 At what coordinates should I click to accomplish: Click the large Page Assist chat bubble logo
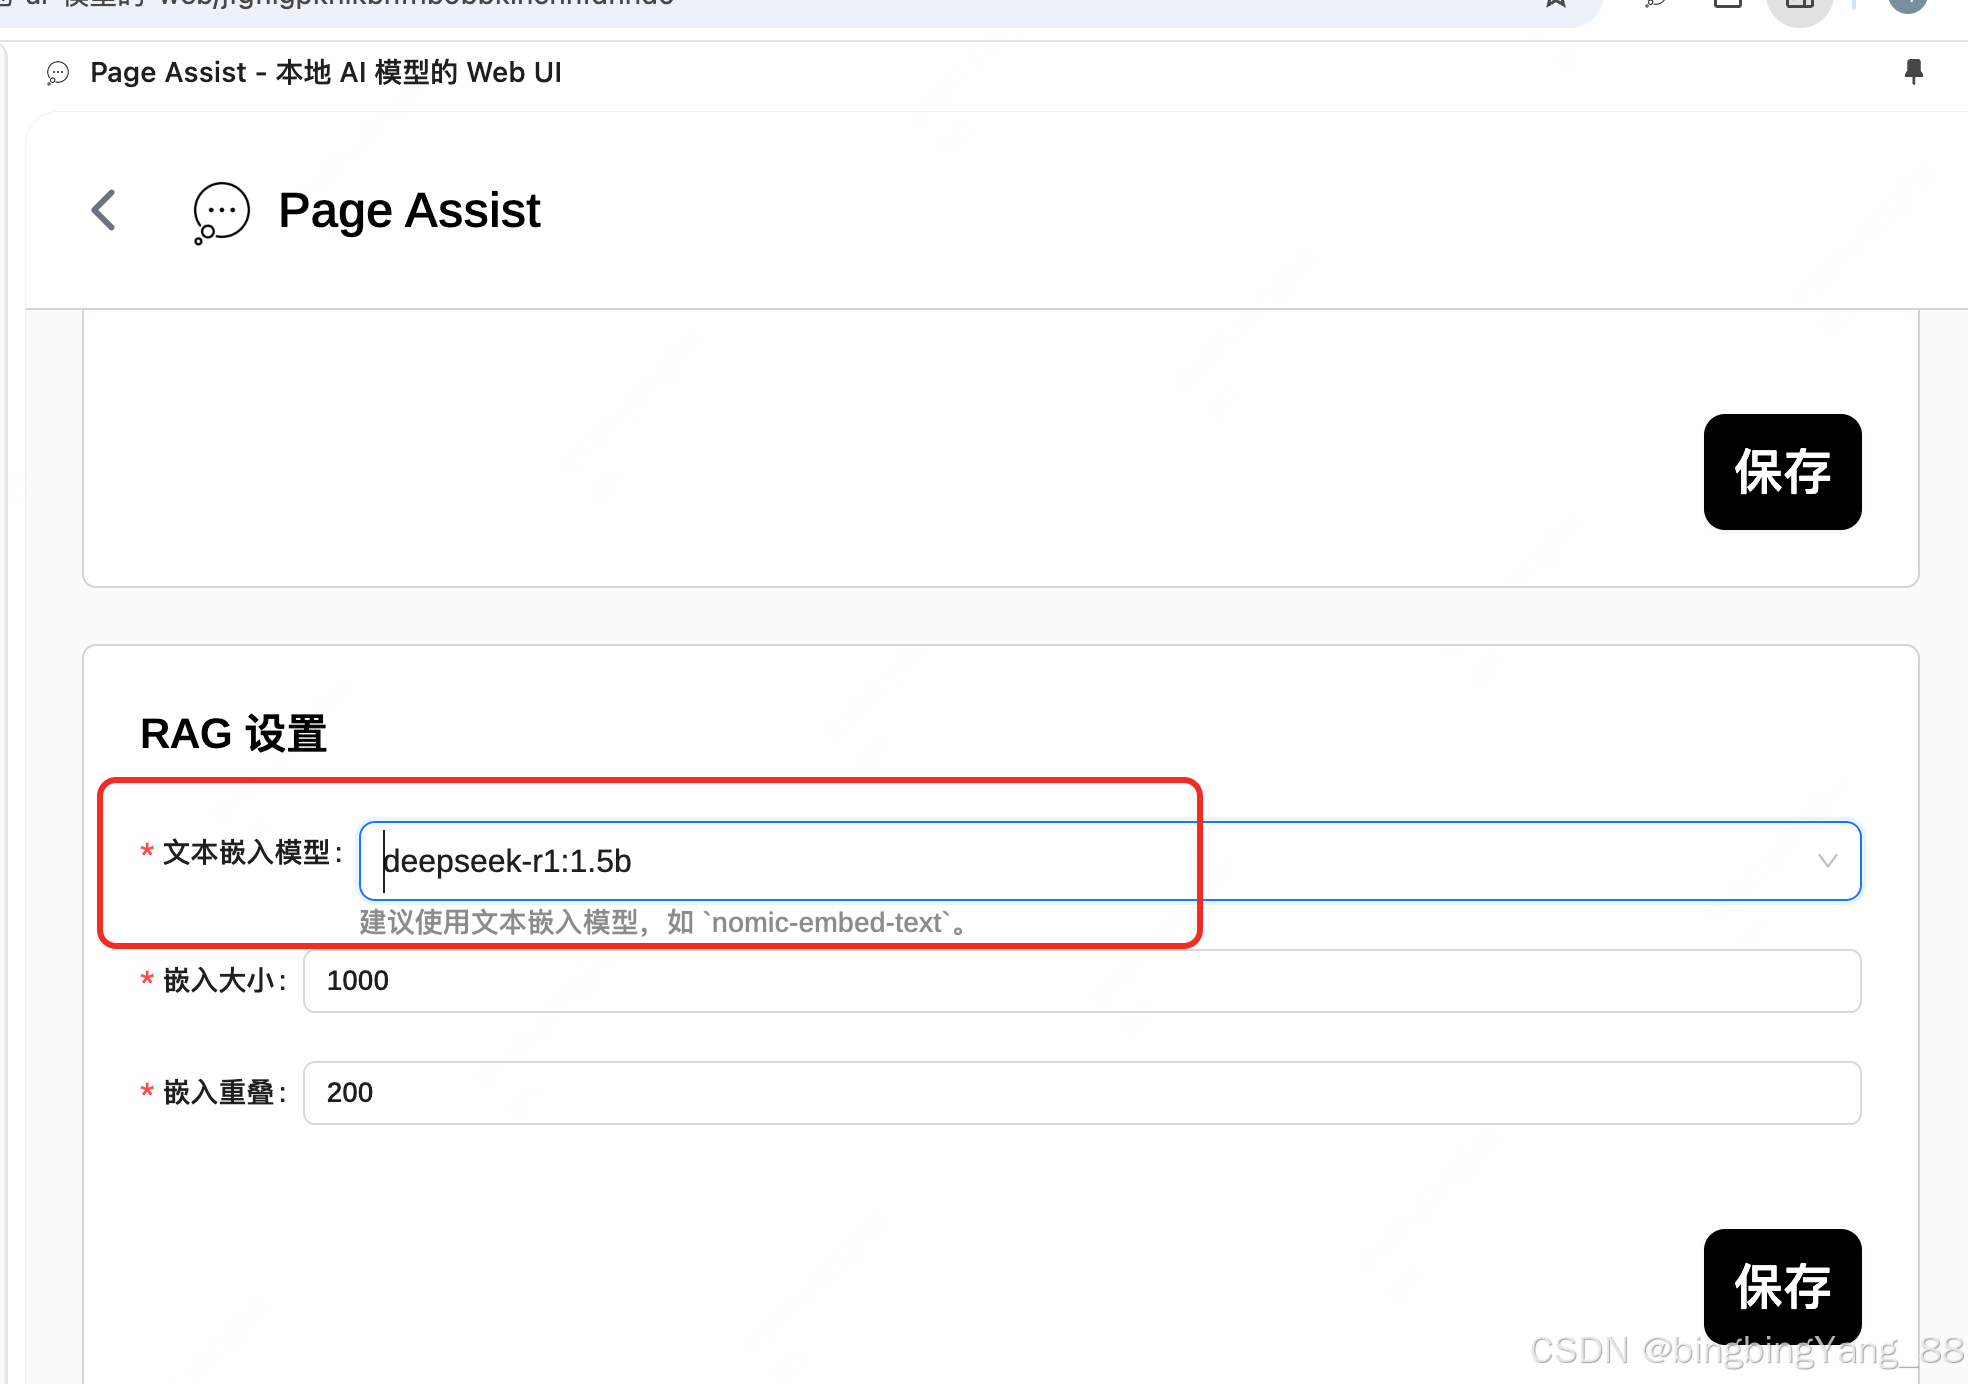point(221,211)
